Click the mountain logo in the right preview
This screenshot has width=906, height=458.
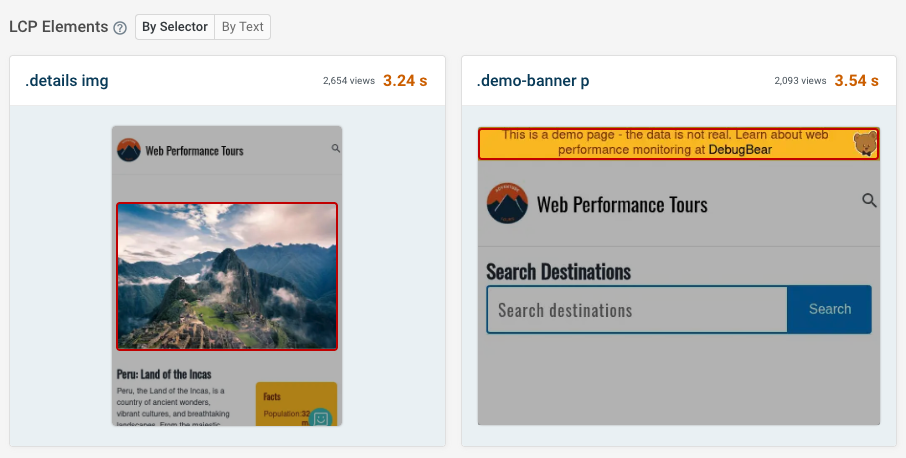(507, 204)
